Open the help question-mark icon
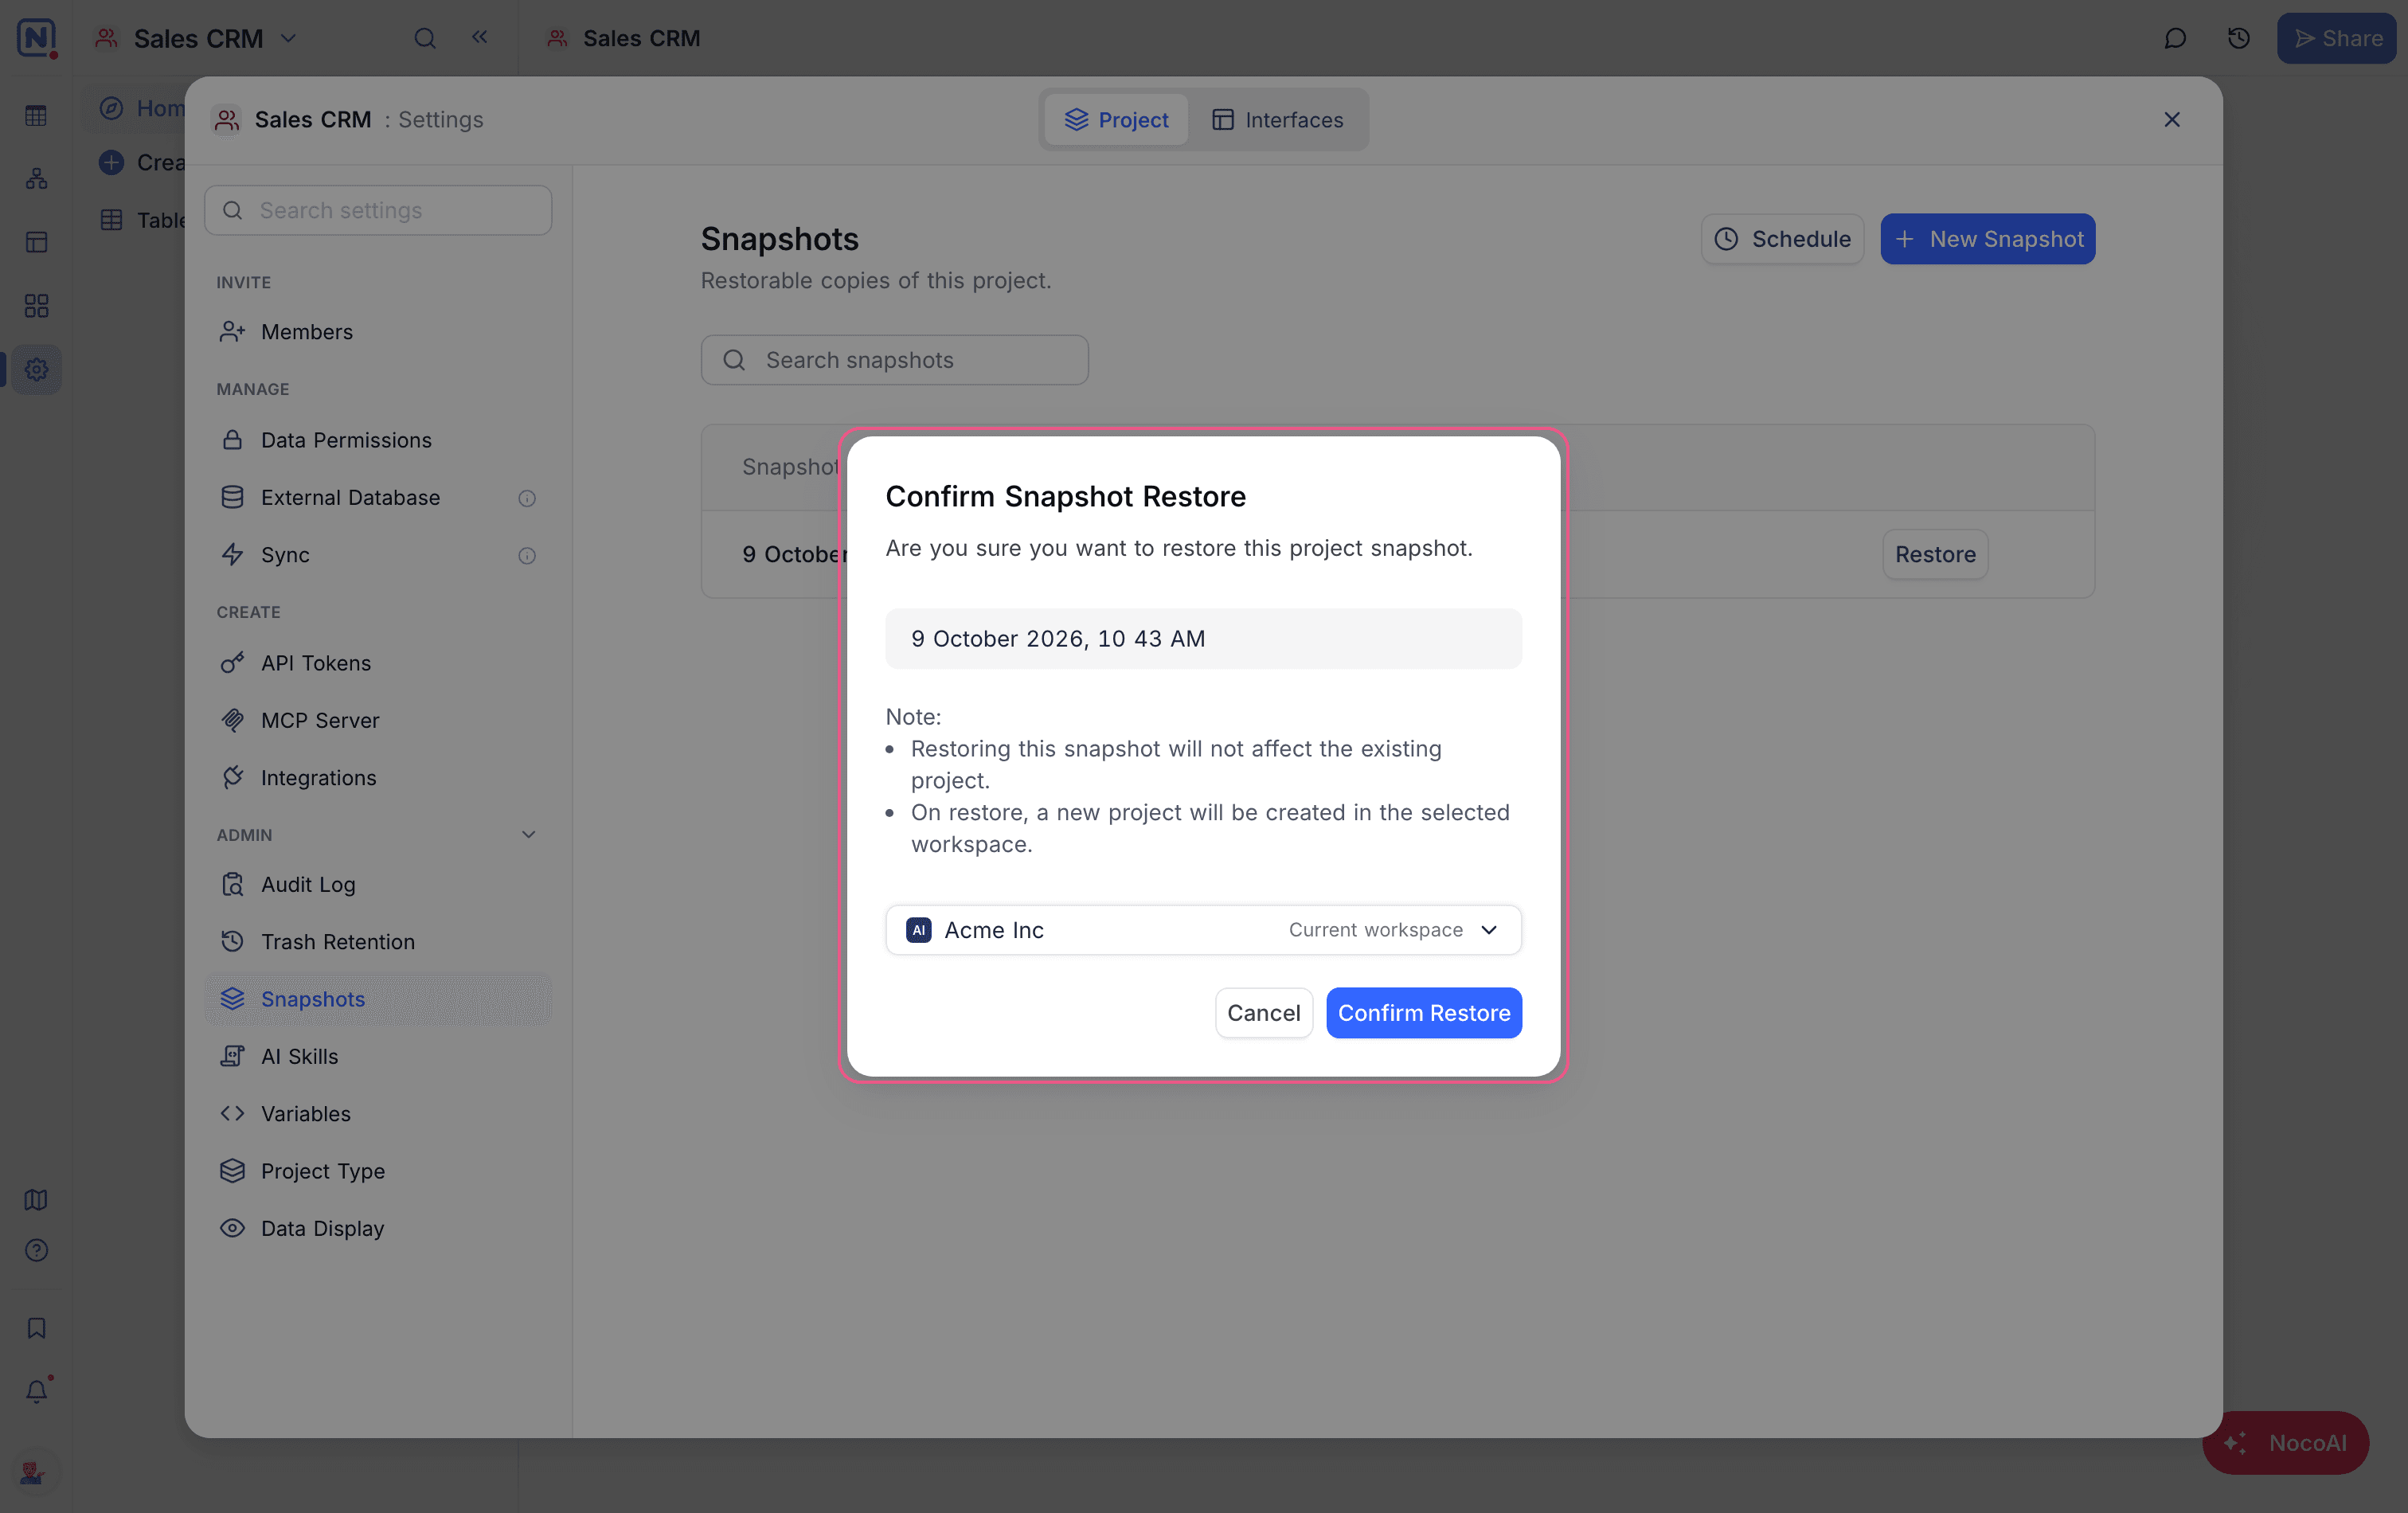The width and height of the screenshot is (2408, 1513). pyautogui.click(x=37, y=1250)
